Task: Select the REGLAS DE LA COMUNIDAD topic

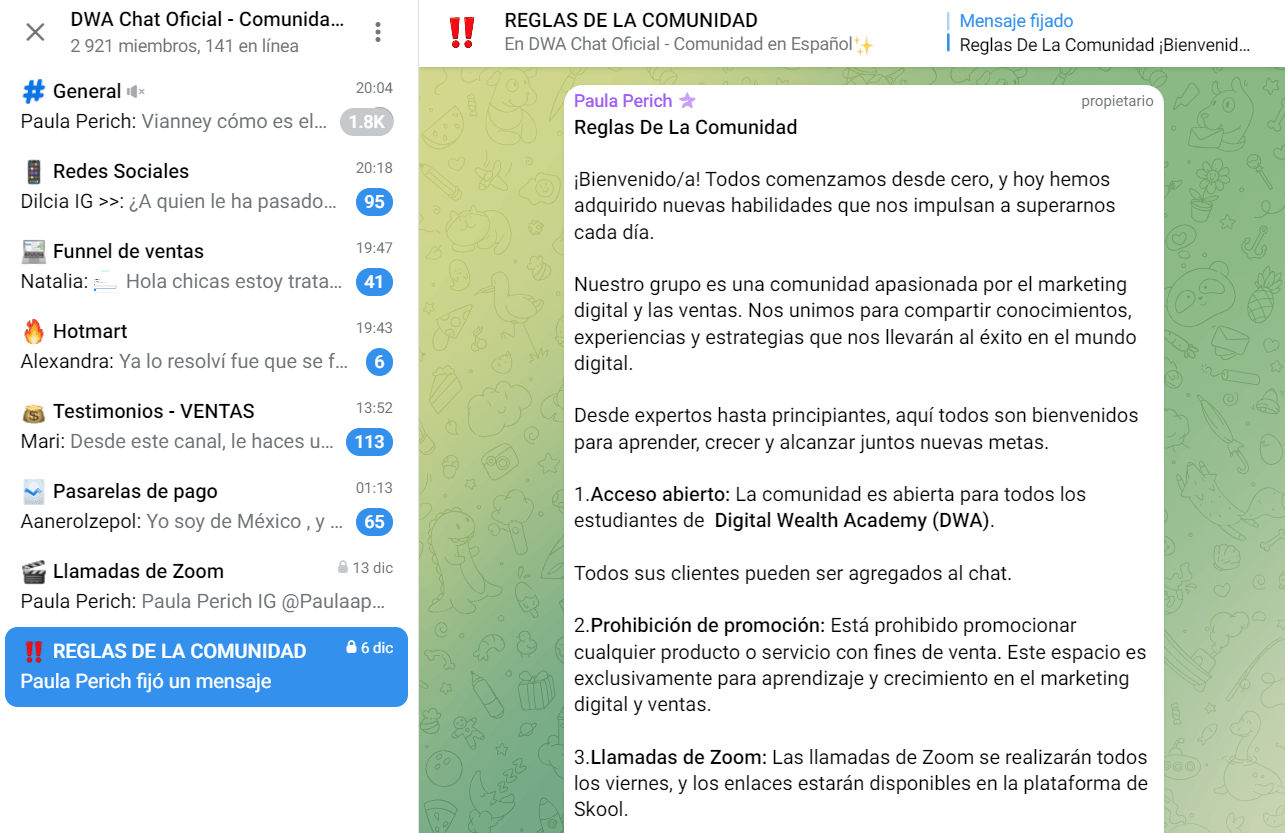Action: point(206,667)
